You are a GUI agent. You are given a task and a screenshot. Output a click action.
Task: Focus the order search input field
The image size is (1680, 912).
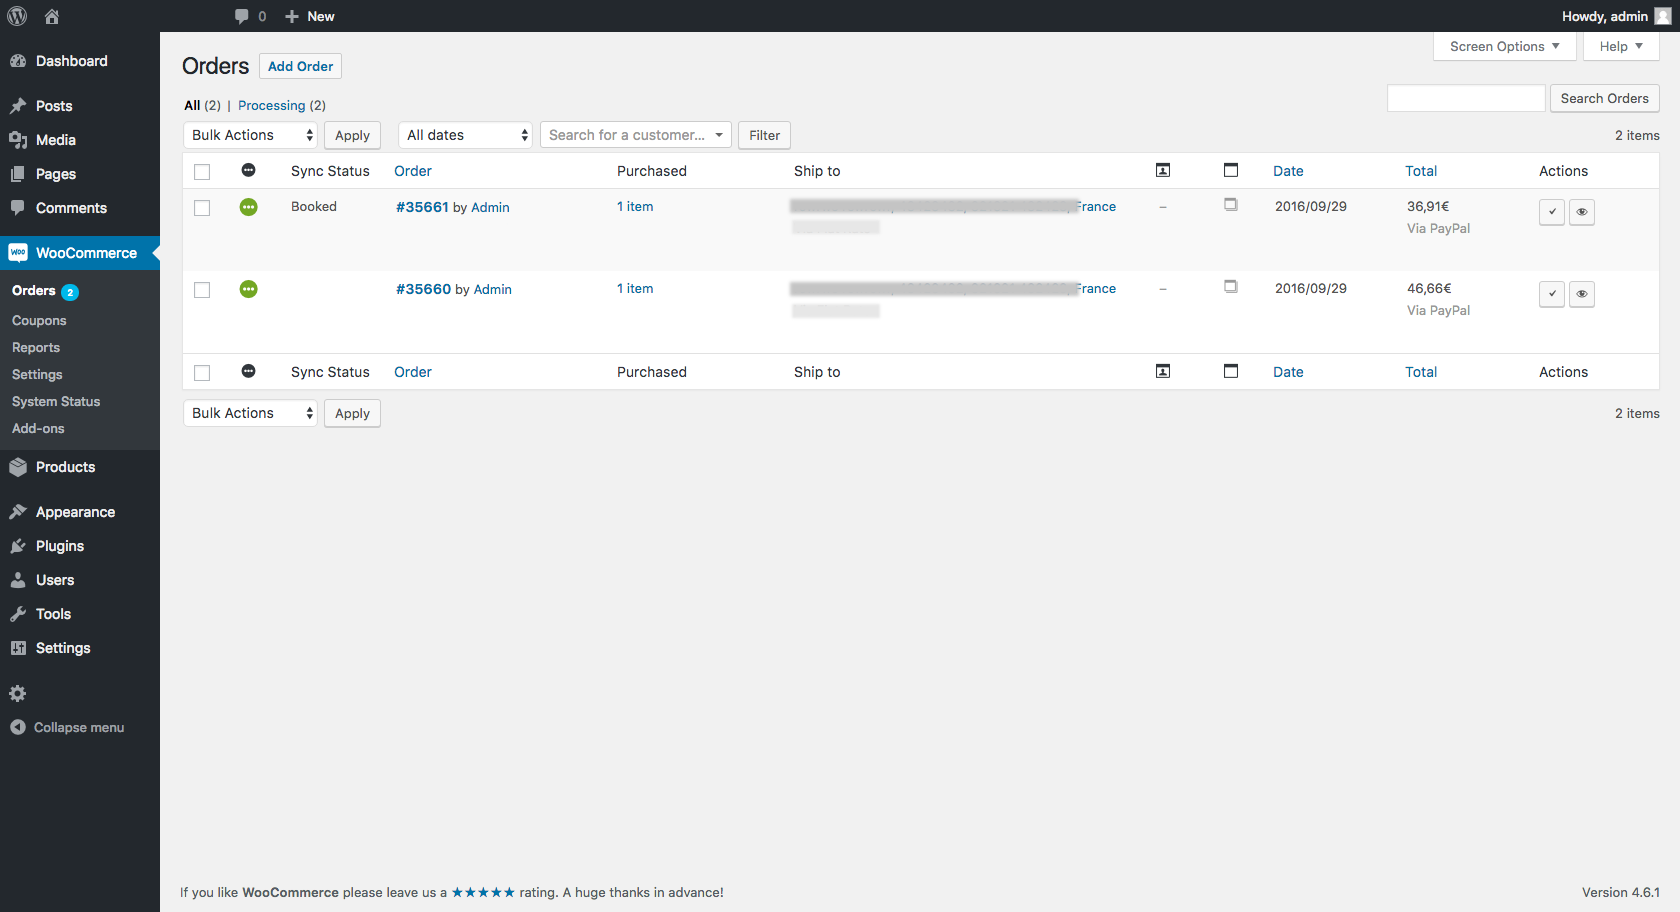(1466, 98)
